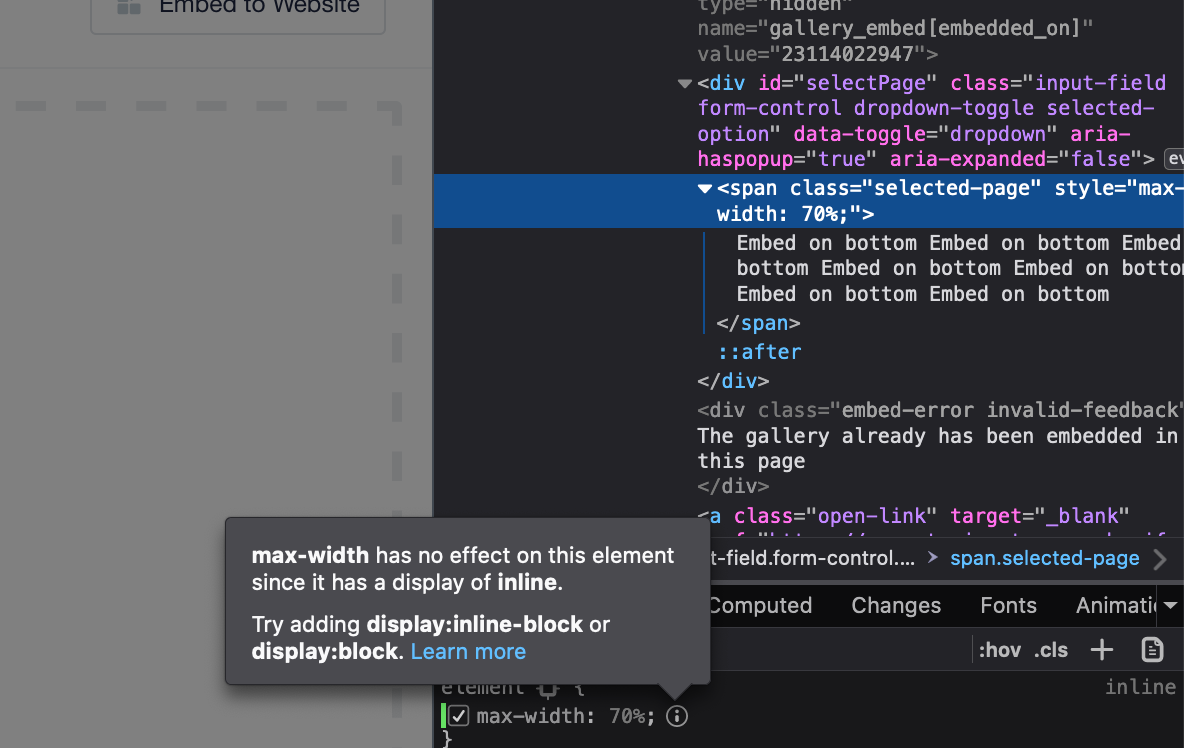
Task: Click the Embed to Website button
Action: tap(238, 8)
